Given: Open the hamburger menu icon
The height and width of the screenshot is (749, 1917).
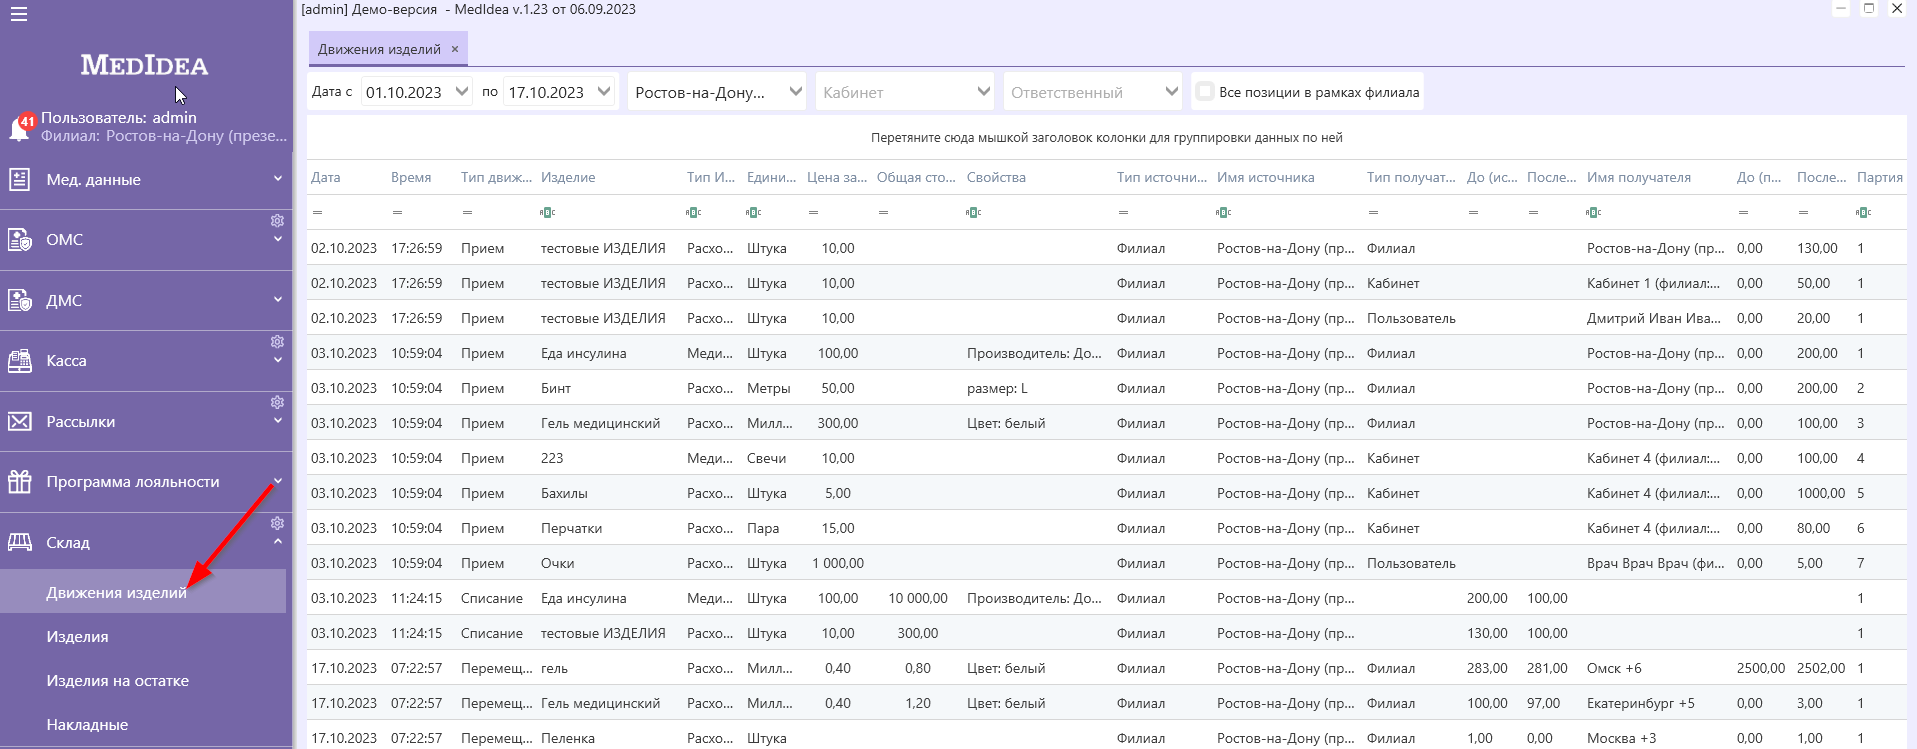Looking at the screenshot, I should (19, 14).
